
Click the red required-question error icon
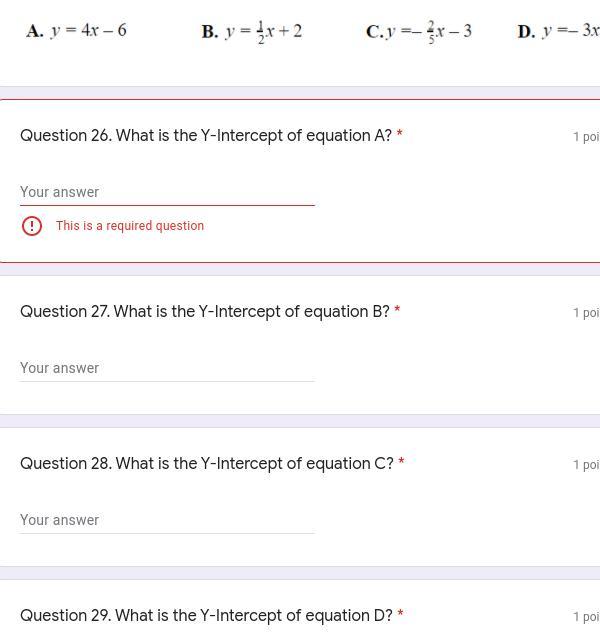coord(32,226)
